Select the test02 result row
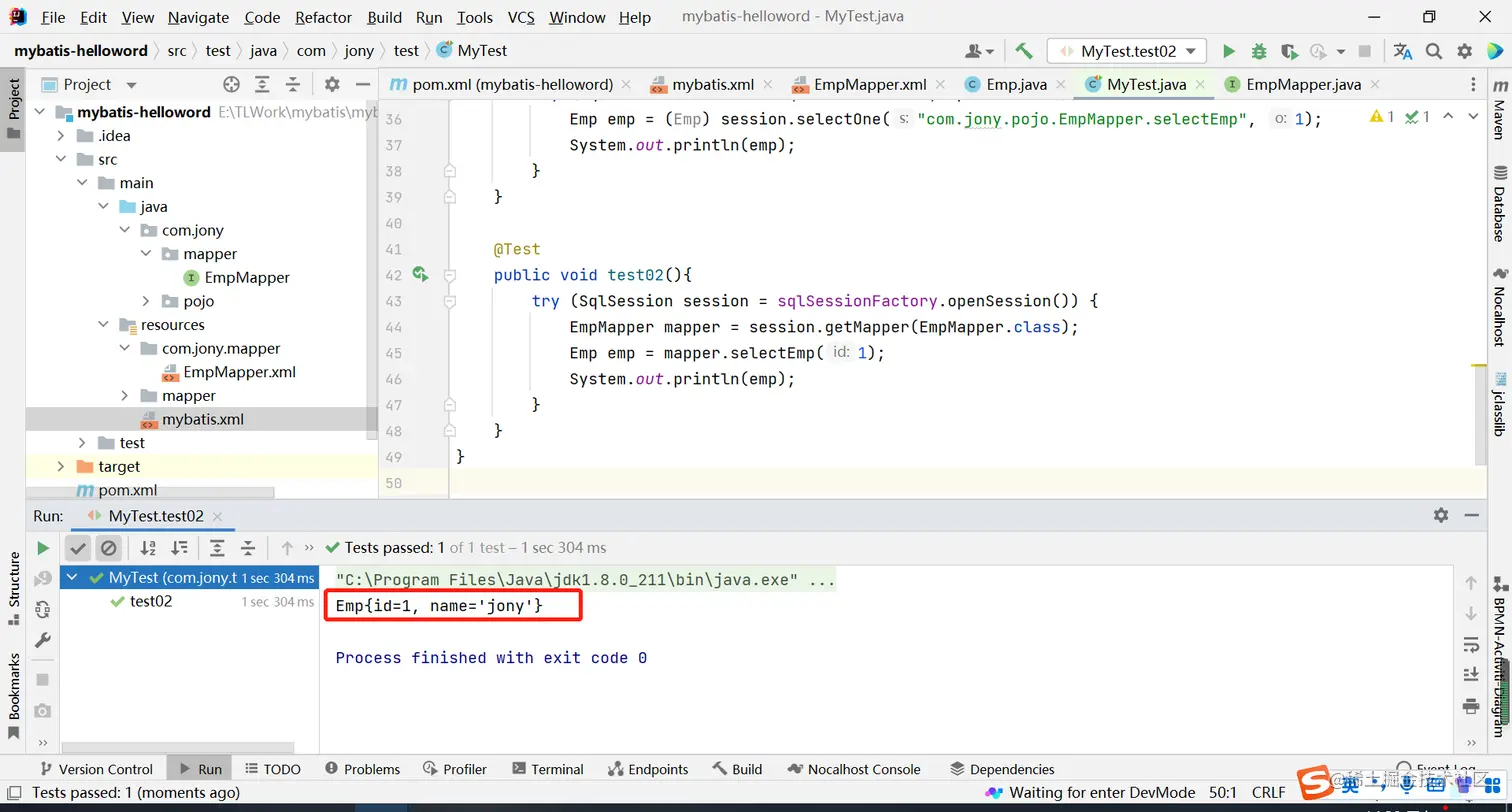 point(189,602)
